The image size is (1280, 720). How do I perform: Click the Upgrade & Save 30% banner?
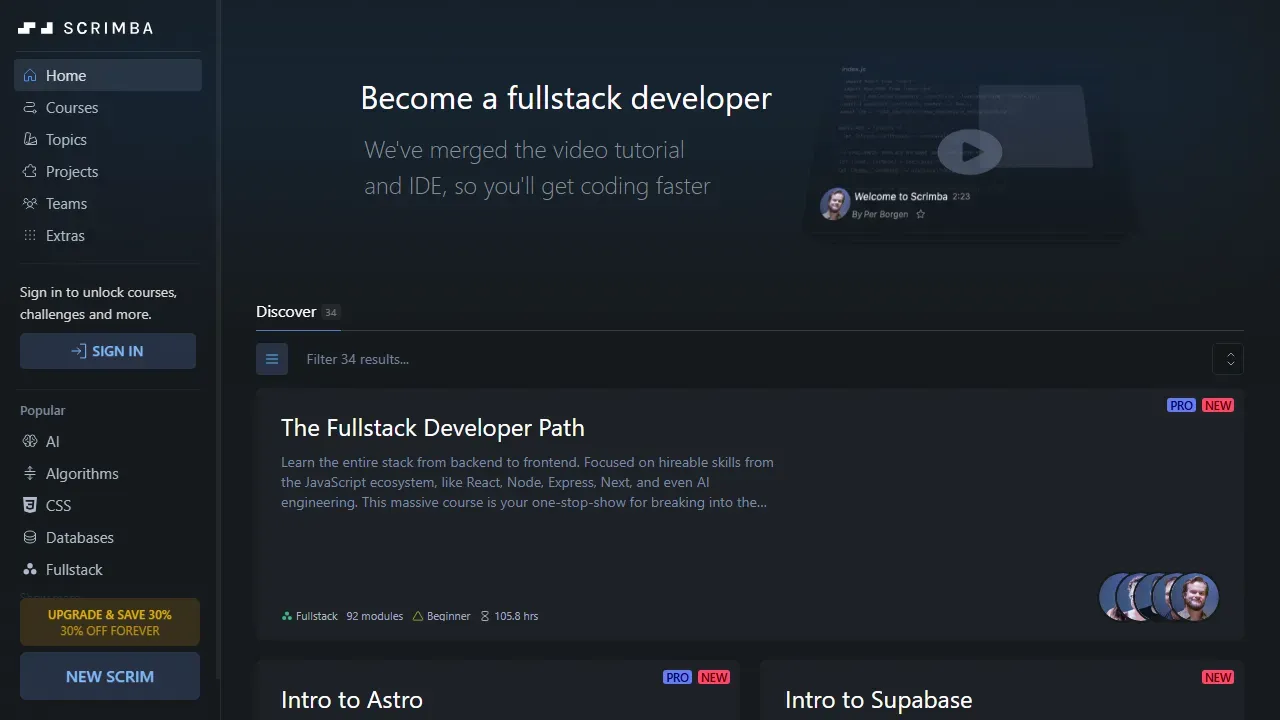(x=110, y=622)
